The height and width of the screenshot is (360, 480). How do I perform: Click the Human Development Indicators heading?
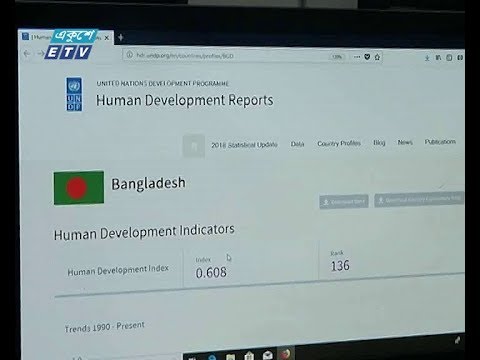coord(144,232)
